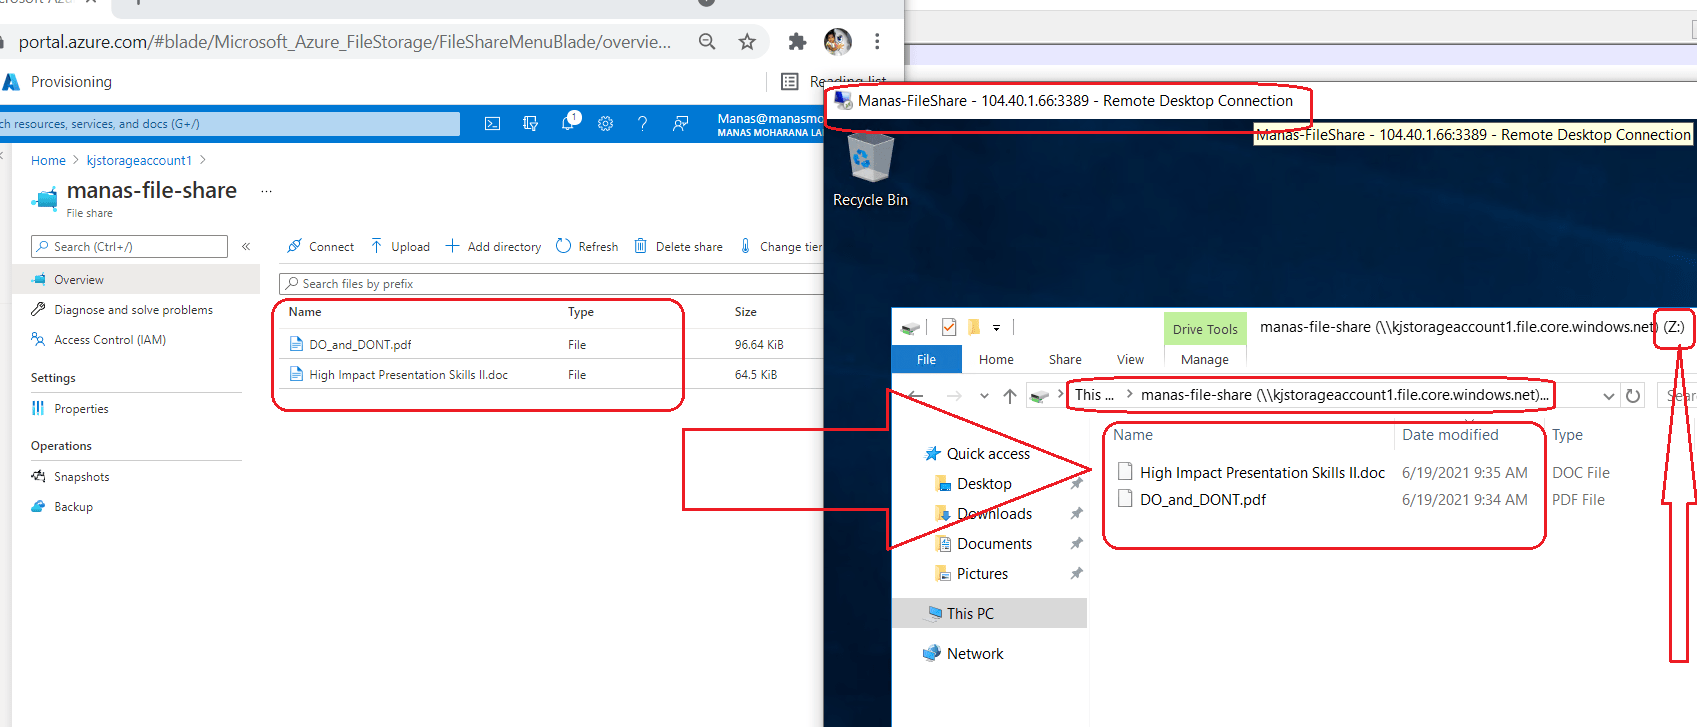Viewport: 1697px width, 727px height.
Task: Click Change tier in the toolbar
Action: 781,246
